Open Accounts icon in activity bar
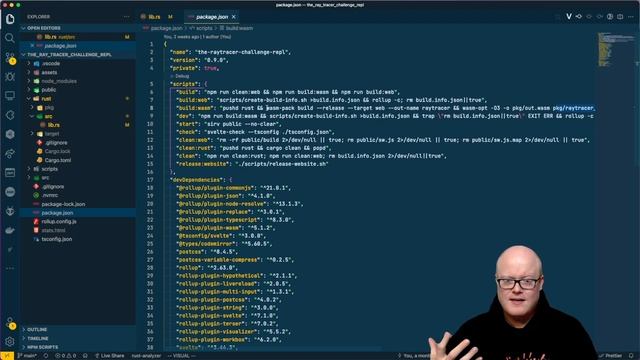This screenshot has width=640, height=360. coord(10,323)
